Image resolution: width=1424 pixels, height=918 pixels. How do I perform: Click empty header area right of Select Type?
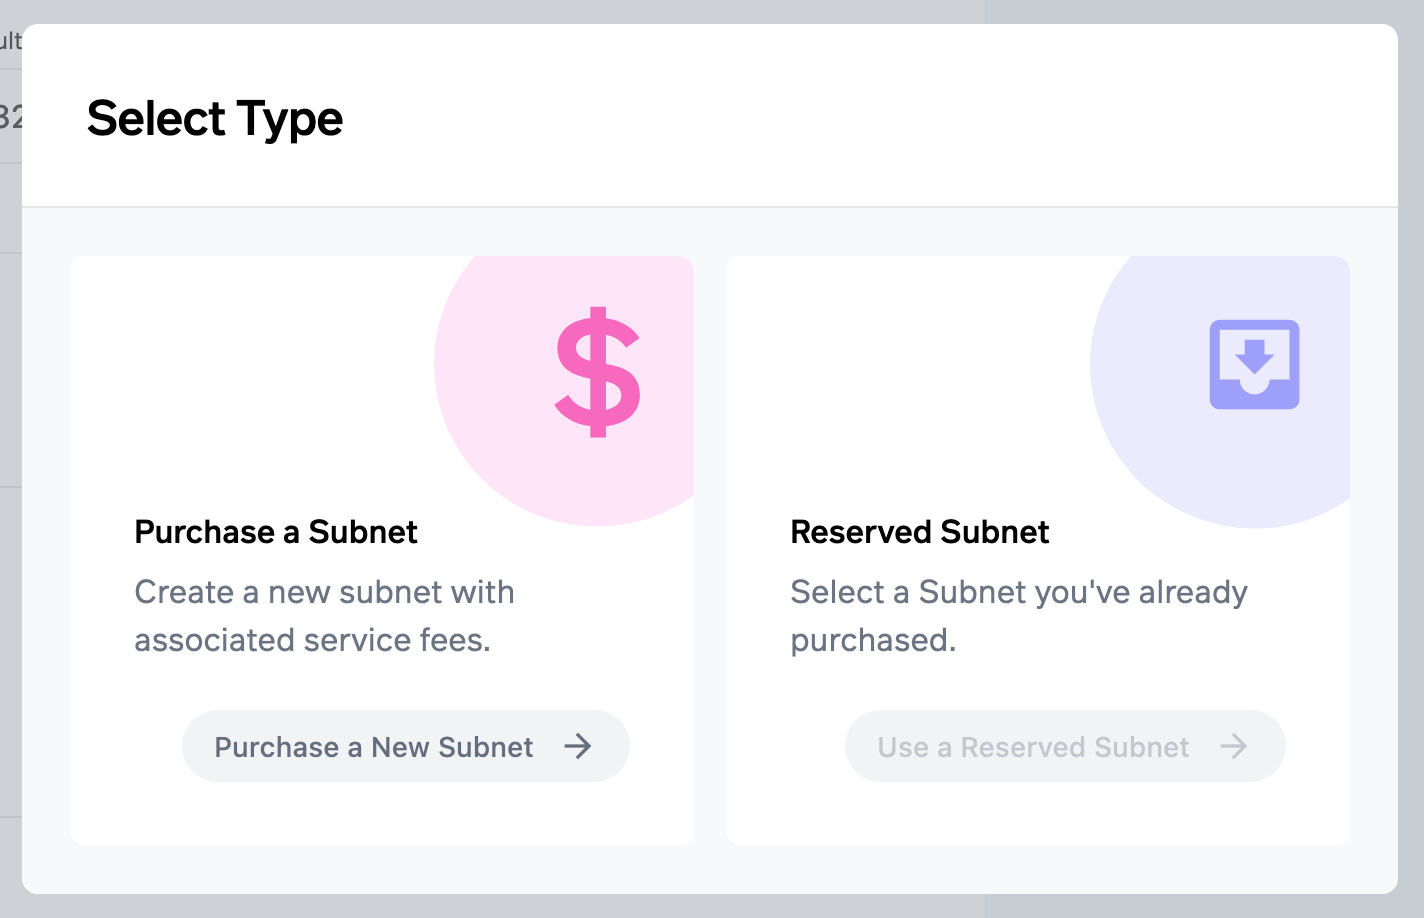coord(850,118)
